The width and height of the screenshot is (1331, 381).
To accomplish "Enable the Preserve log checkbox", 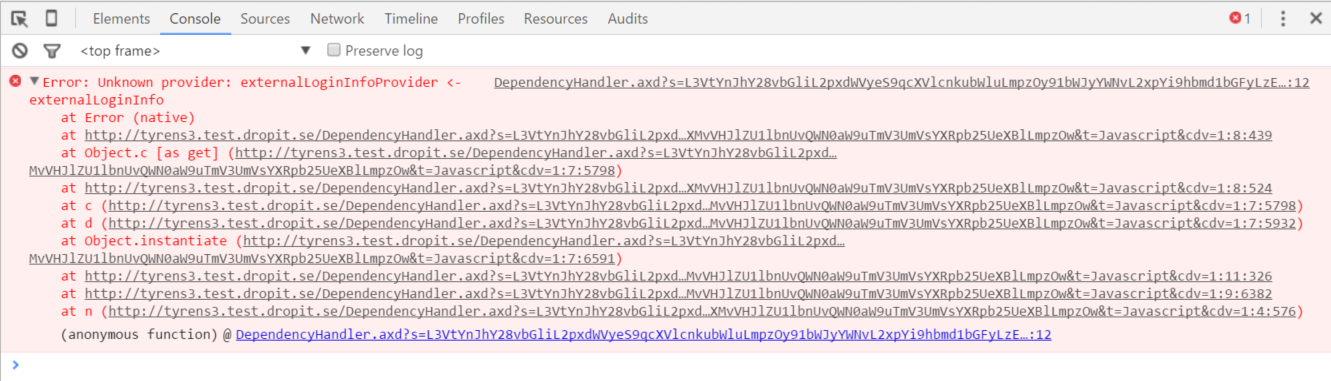I will click(x=335, y=50).
